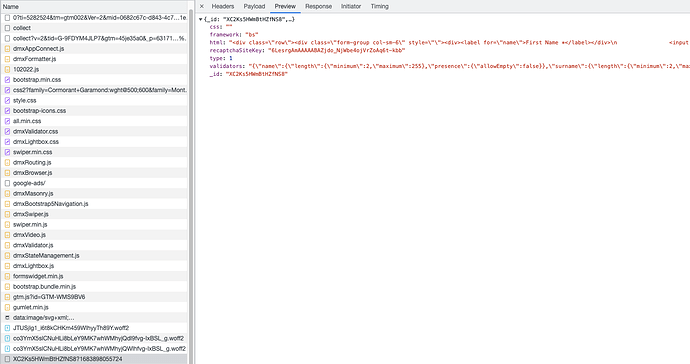This screenshot has height=364, width=690.
Task: Click the style.css stylesheet file icon
Action: (x=7, y=100)
